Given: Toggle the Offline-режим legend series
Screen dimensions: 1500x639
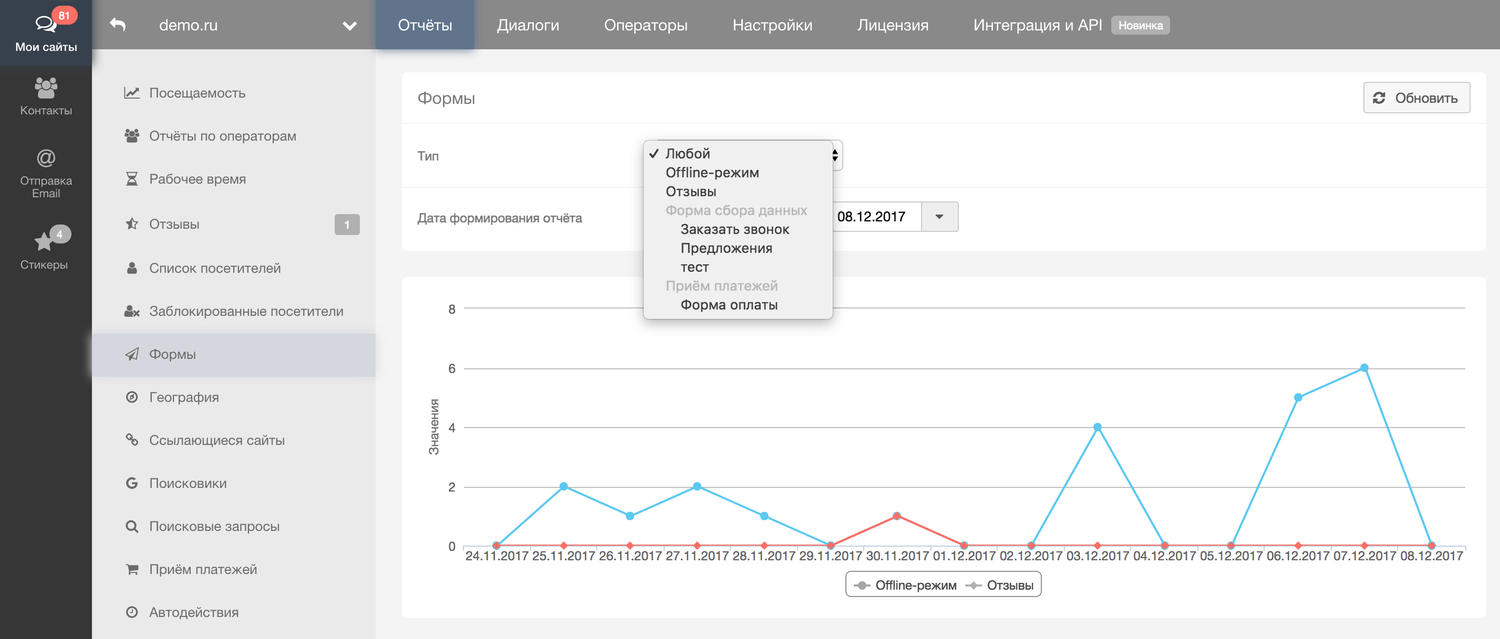Looking at the screenshot, I should click(904, 585).
